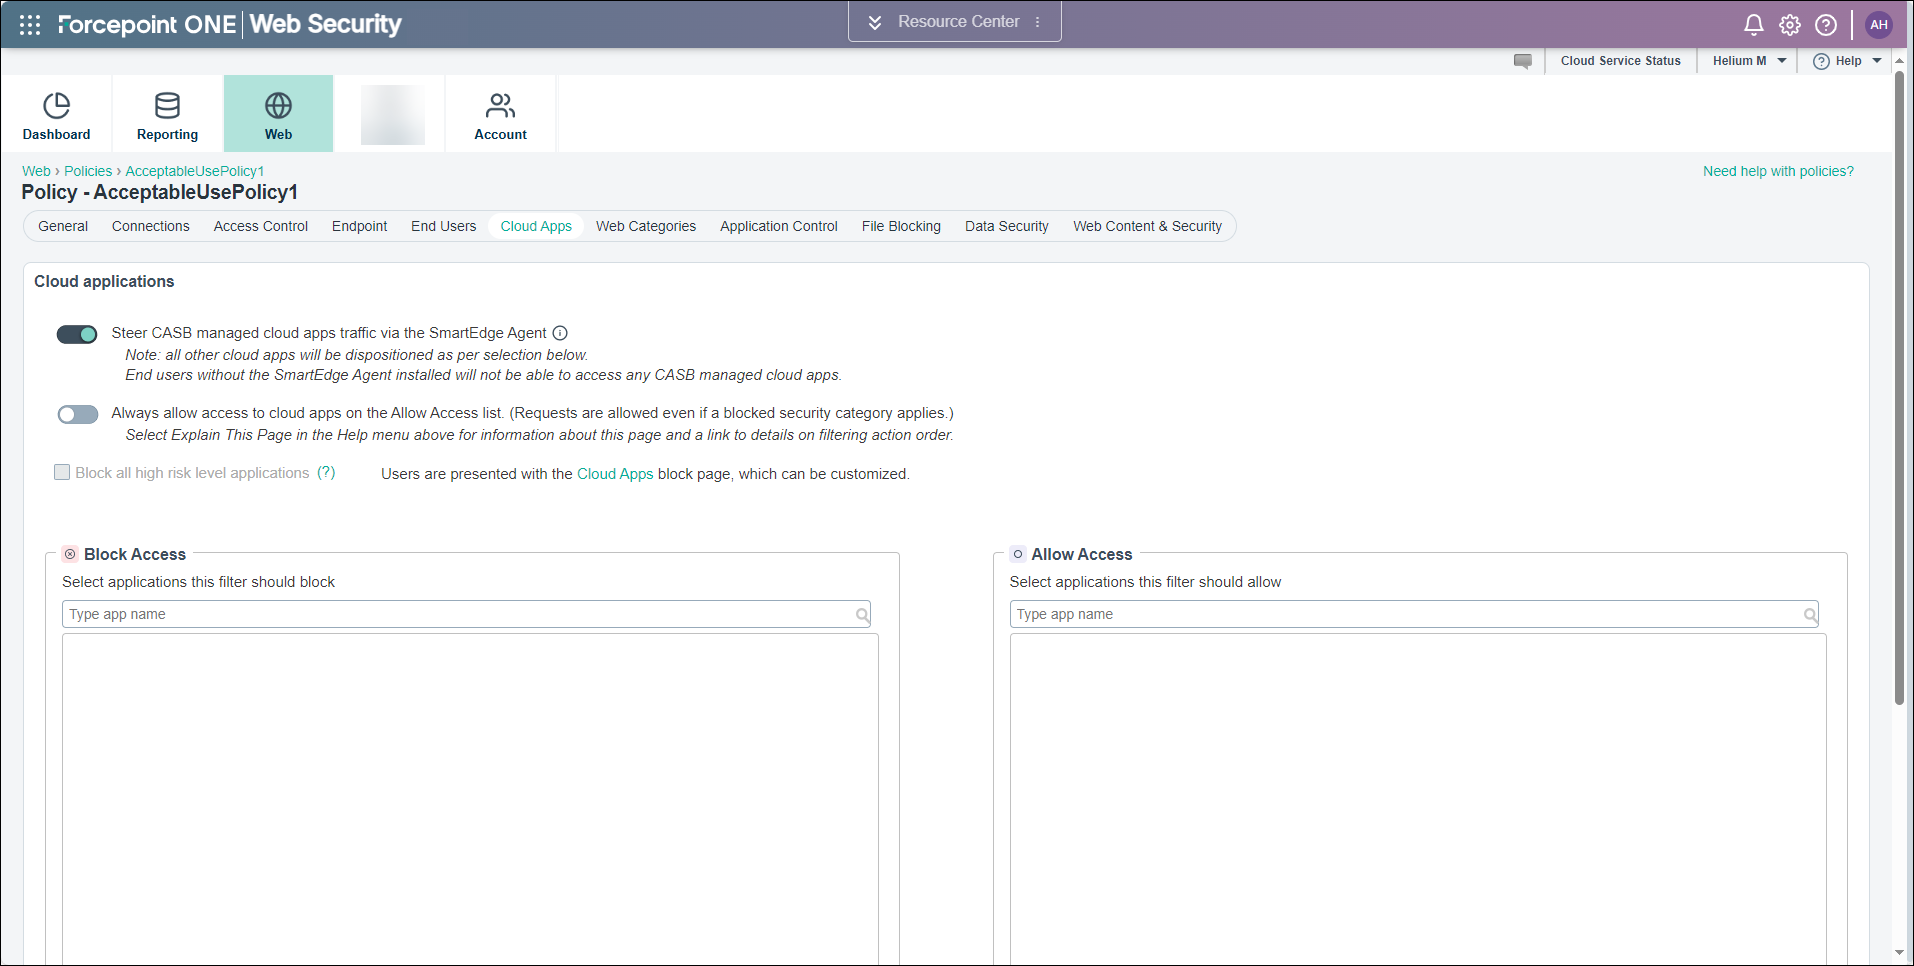Viewport: 1914px width, 966px height.
Task: Click the scrollbar down arrow
Action: (x=1899, y=953)
